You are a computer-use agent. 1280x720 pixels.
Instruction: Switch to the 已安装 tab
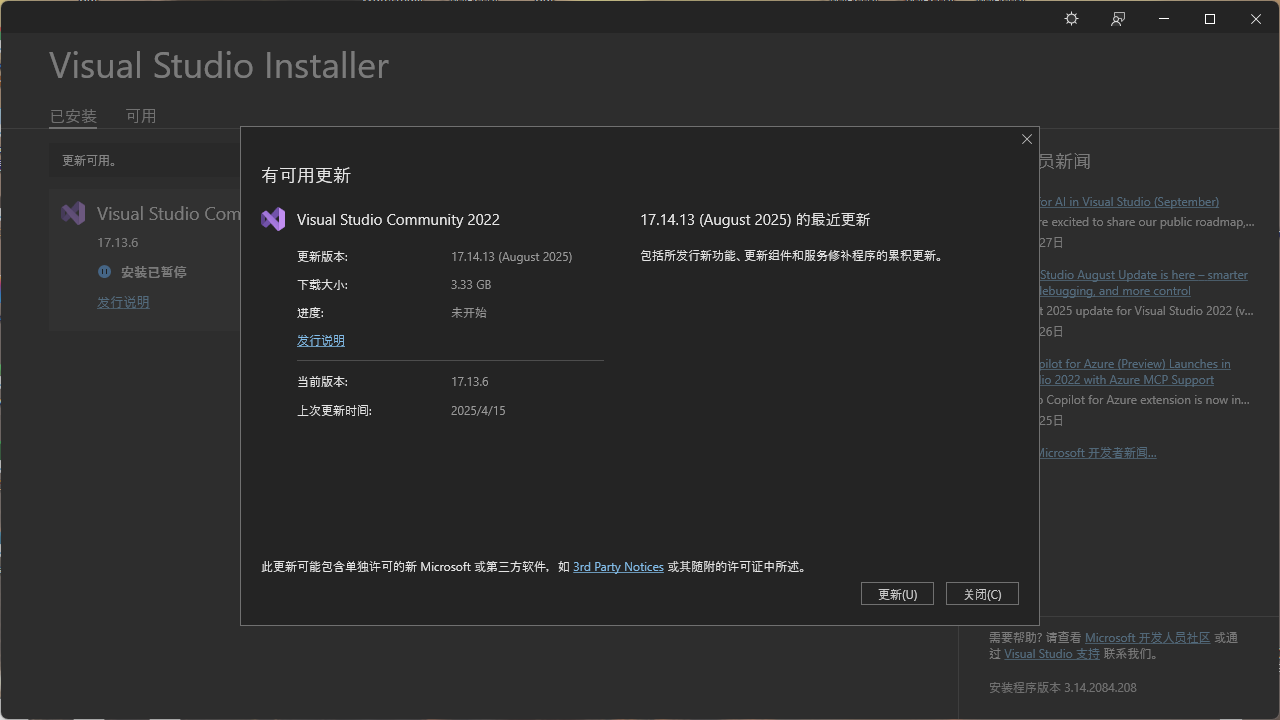73,116
